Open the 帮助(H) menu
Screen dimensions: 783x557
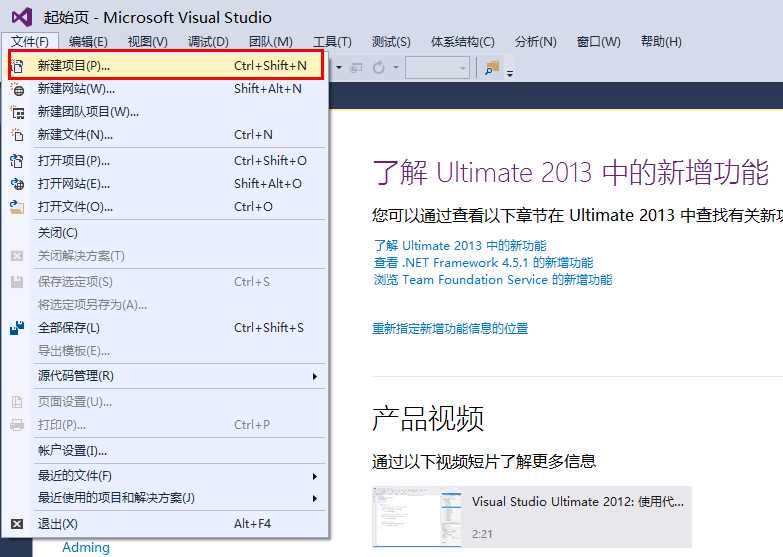tap(661, 41)
